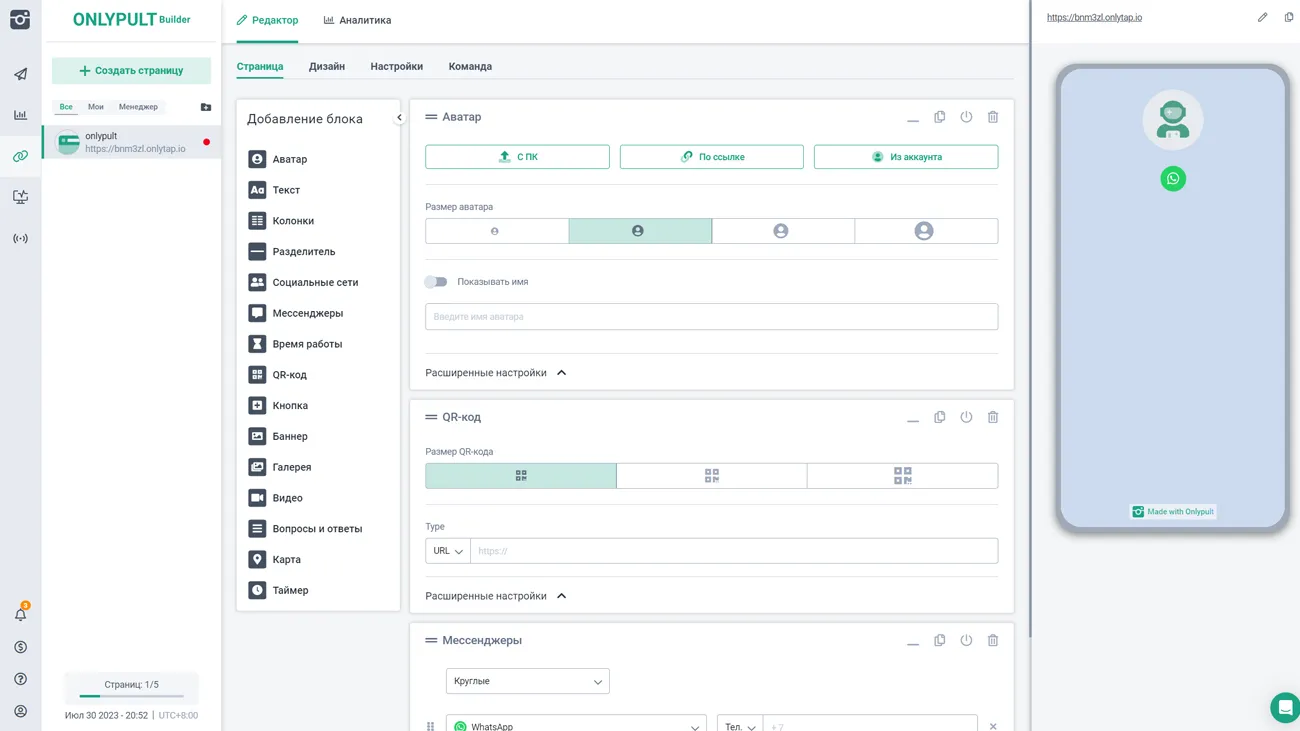Open the Аналитика tab

357,20
